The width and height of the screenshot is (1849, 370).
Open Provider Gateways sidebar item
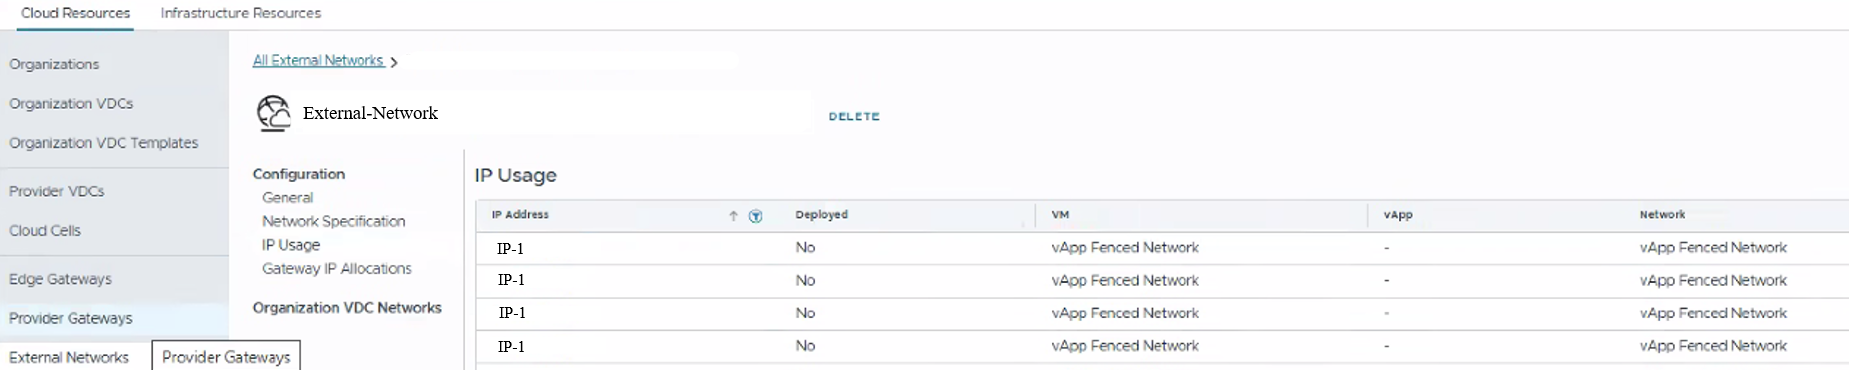tap(71, 318)
